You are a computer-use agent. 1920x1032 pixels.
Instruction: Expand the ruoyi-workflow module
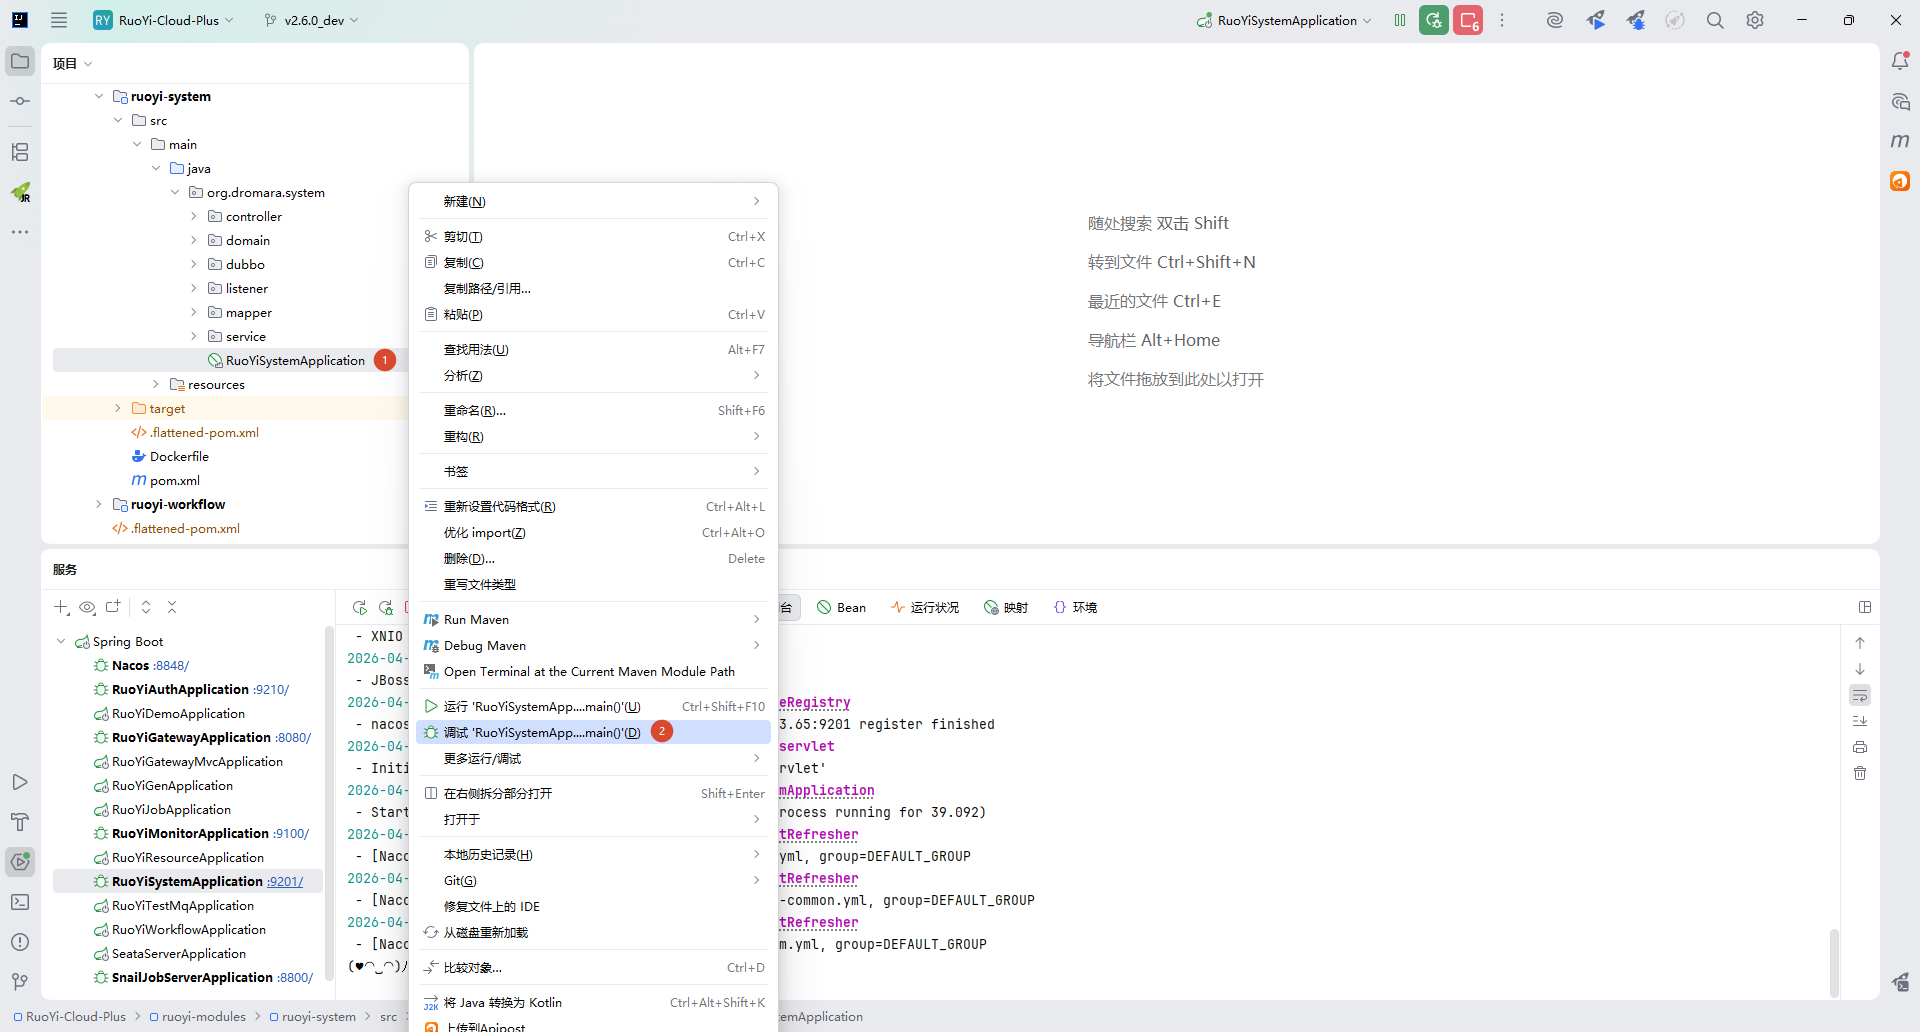pos(98,505)
